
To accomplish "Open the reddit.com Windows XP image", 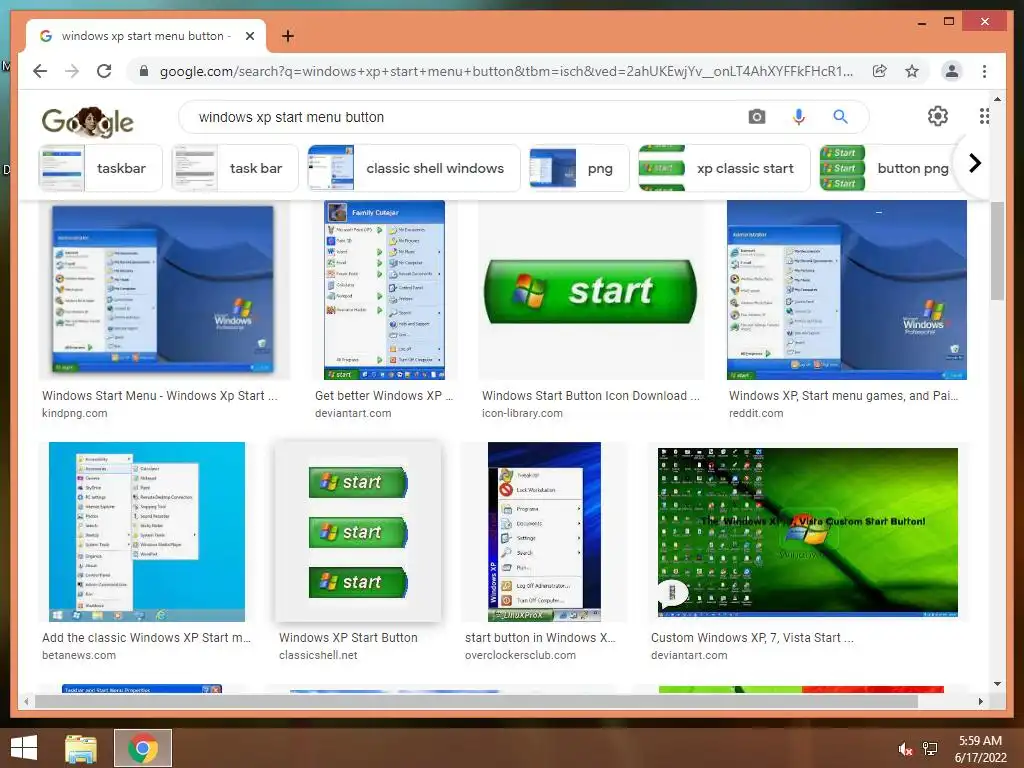I will tap(846, 289).
